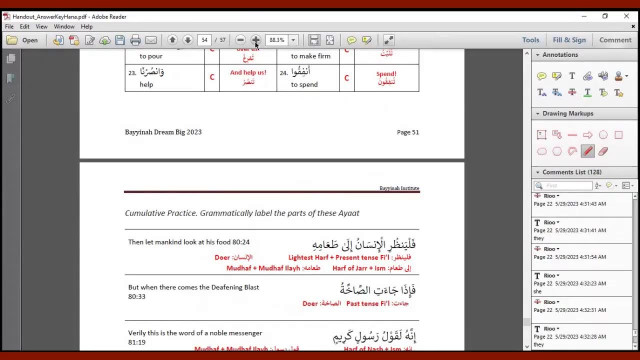Viewport: 640px width, 360px height.
Task: Select comment dated 5/29/2023 4:31:54 AM
Action: tap(583, 257)
